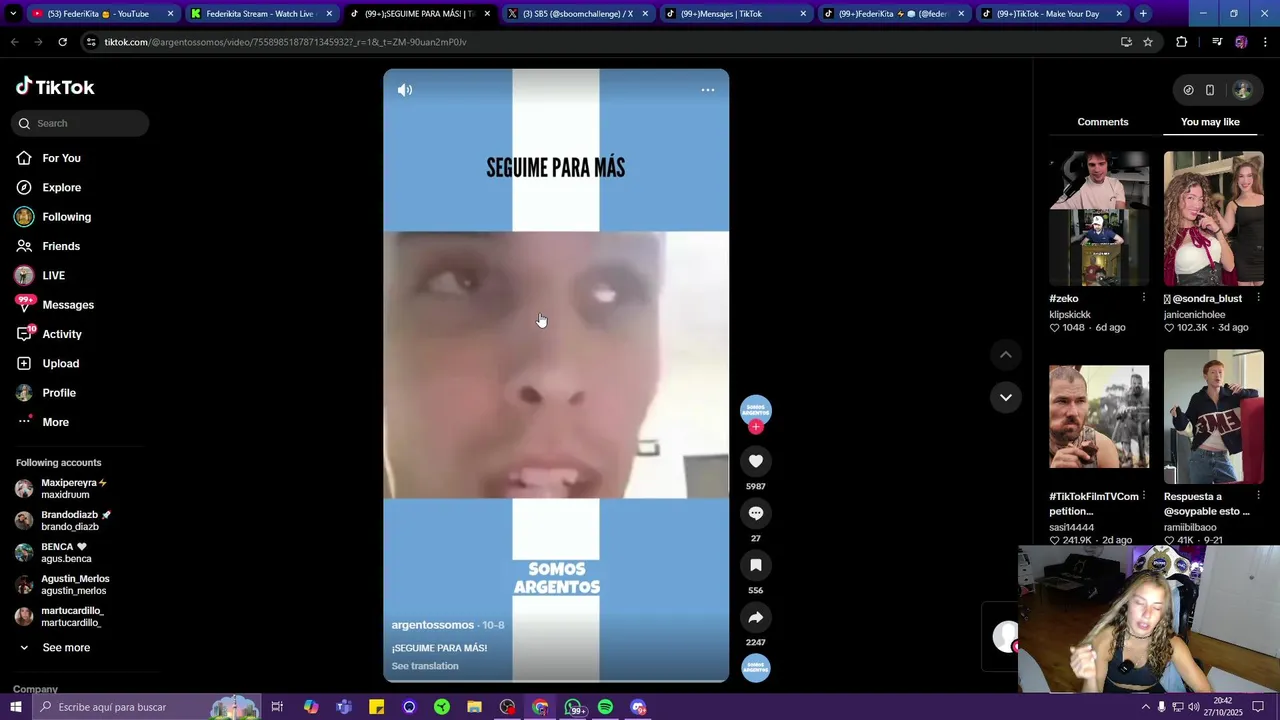
Task: Open the @sondra_blust recommended video thumbnail
Action: pyautogui.click(x=1214, y=218)
